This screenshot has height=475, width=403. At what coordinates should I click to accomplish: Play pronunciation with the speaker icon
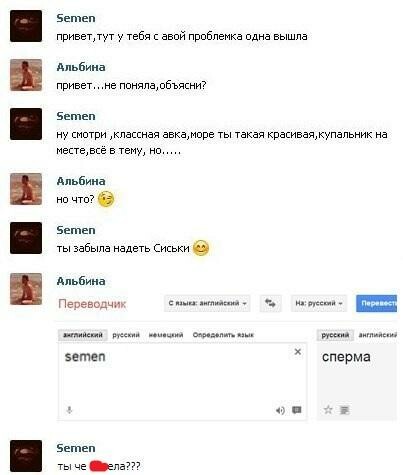point(280,410)
